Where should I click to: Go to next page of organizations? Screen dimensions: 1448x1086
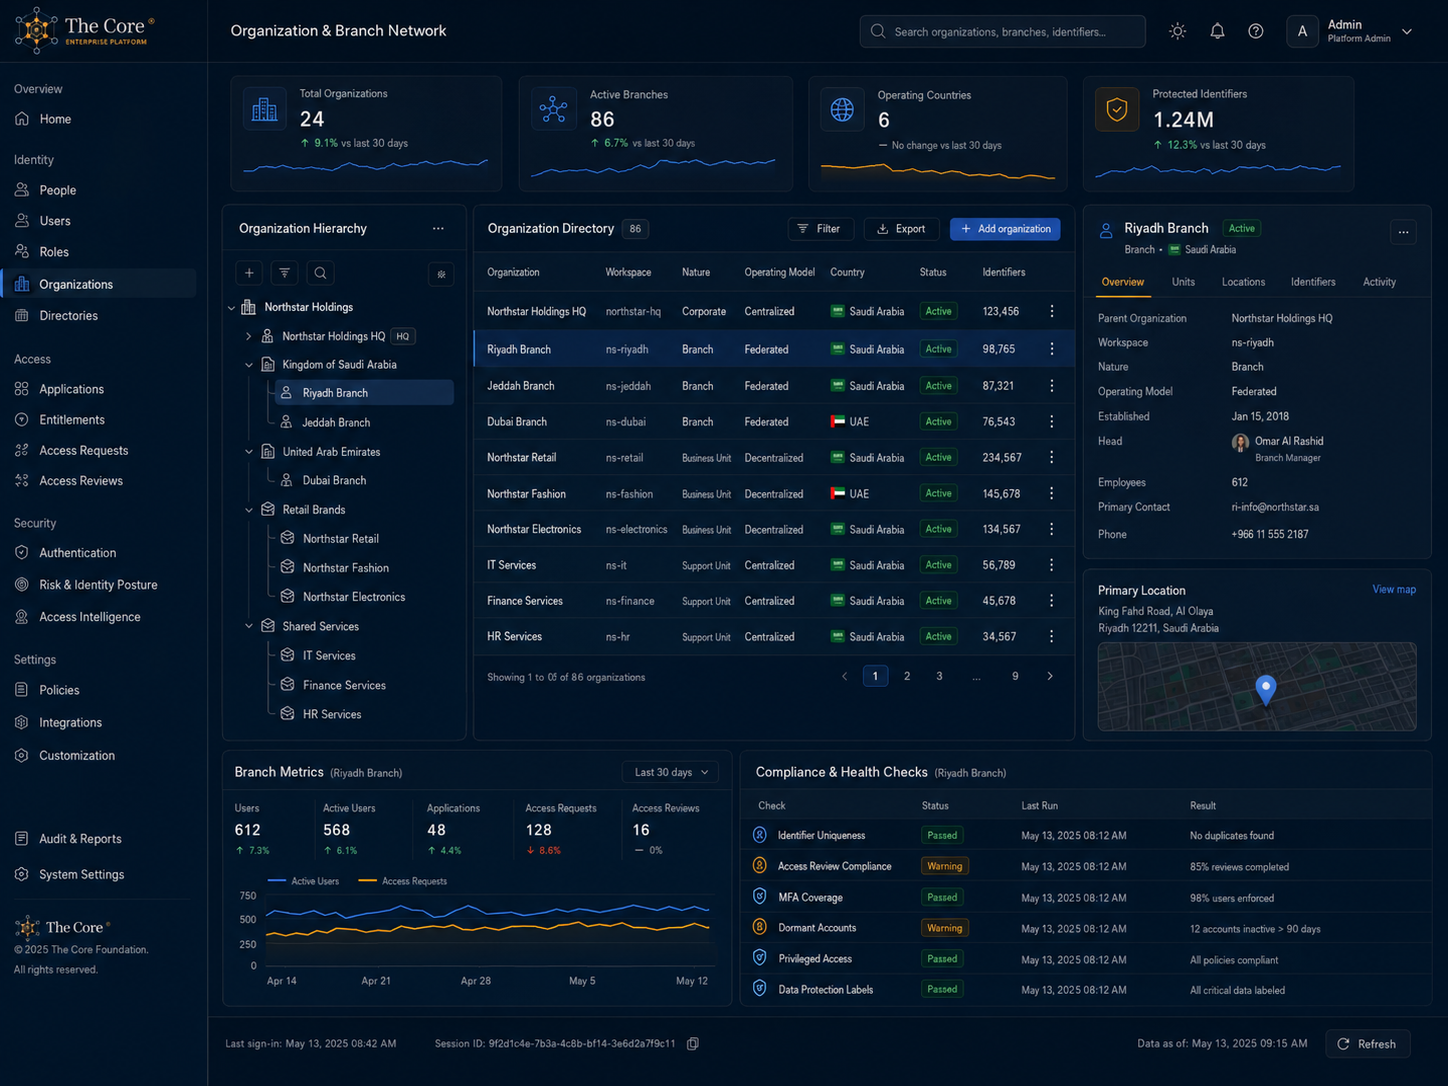click(x=1050, y=677)
